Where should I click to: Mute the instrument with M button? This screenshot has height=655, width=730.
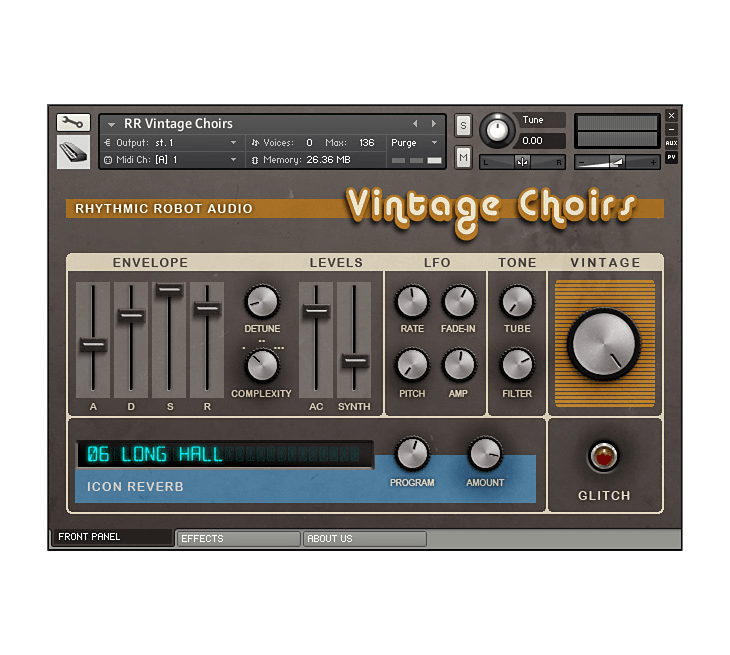pos(463,158)
